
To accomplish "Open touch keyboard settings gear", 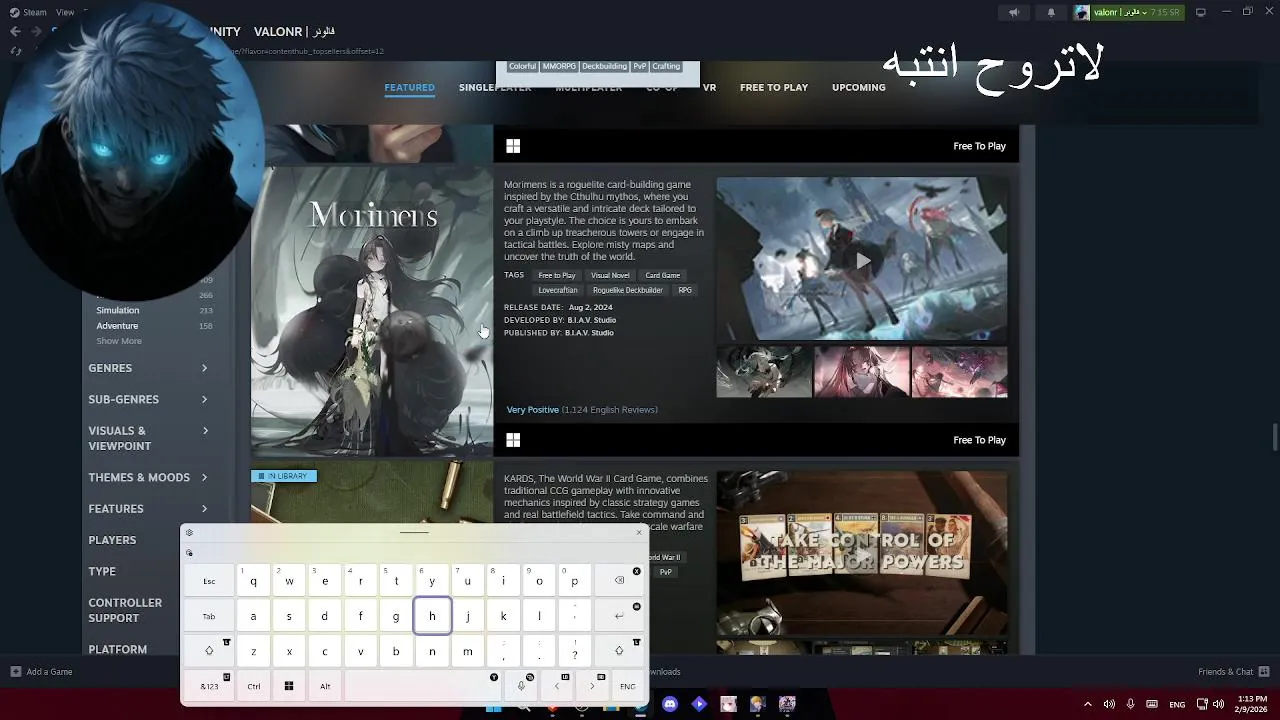I will tap(189, 532).
